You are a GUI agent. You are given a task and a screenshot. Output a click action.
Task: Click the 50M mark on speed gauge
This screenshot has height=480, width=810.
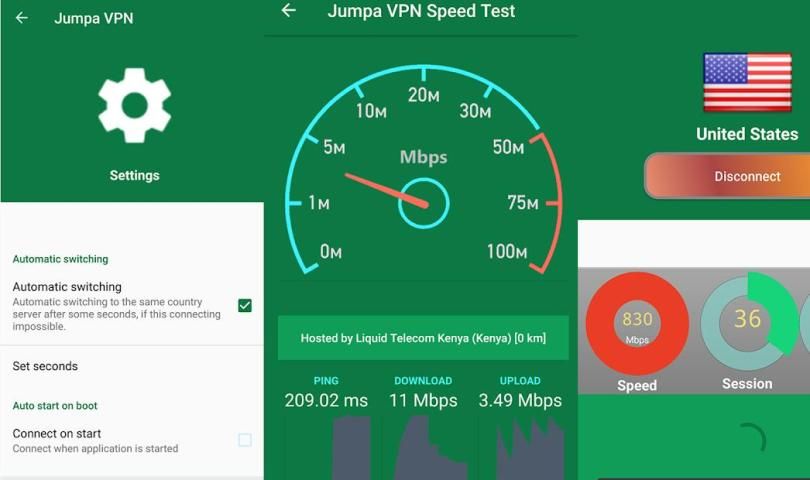tap(508, 147)
